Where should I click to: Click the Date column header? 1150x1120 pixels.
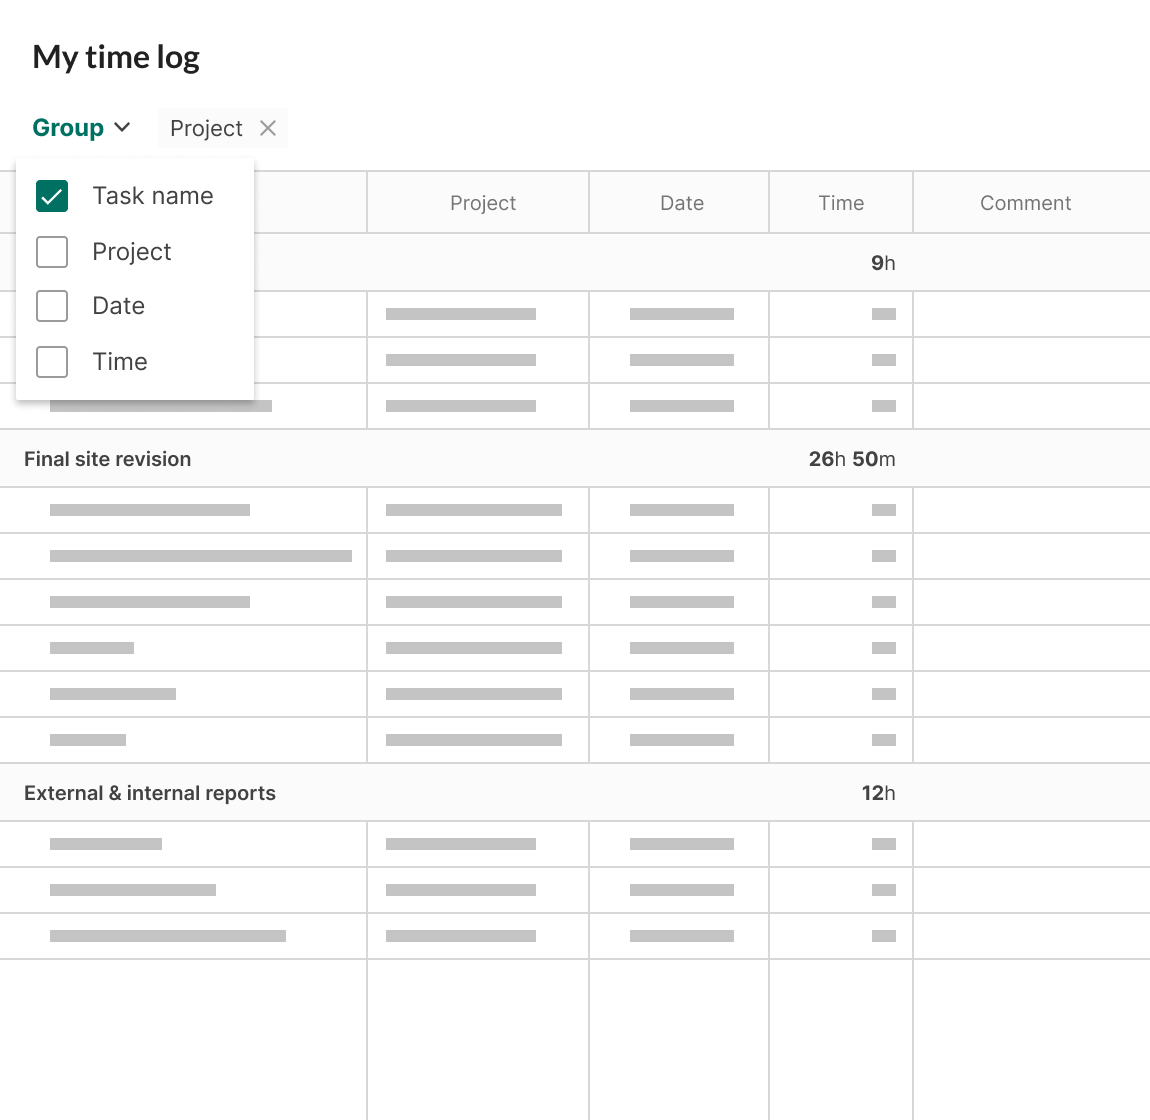[681, 202]
